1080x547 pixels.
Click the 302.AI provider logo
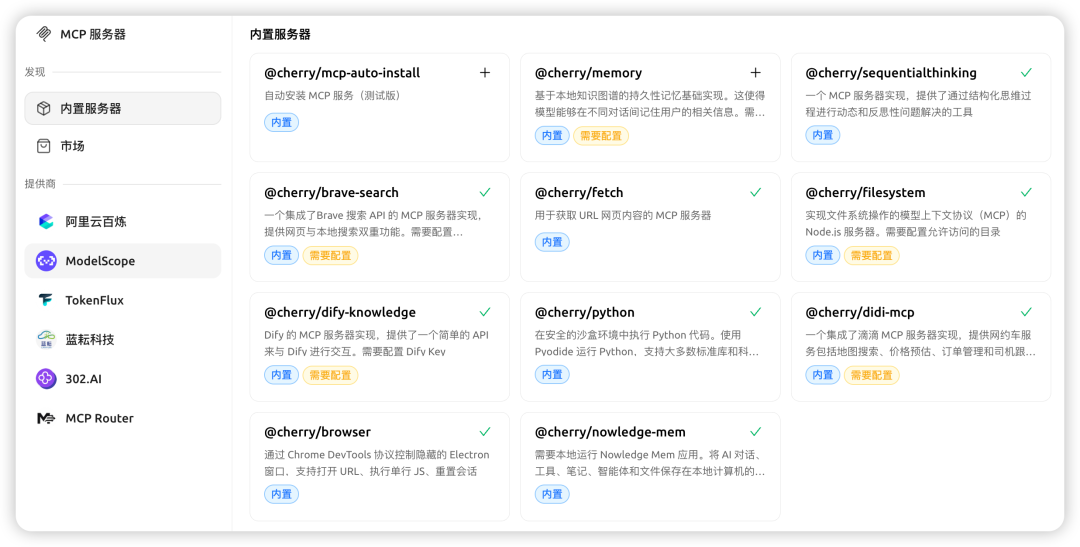46,378
